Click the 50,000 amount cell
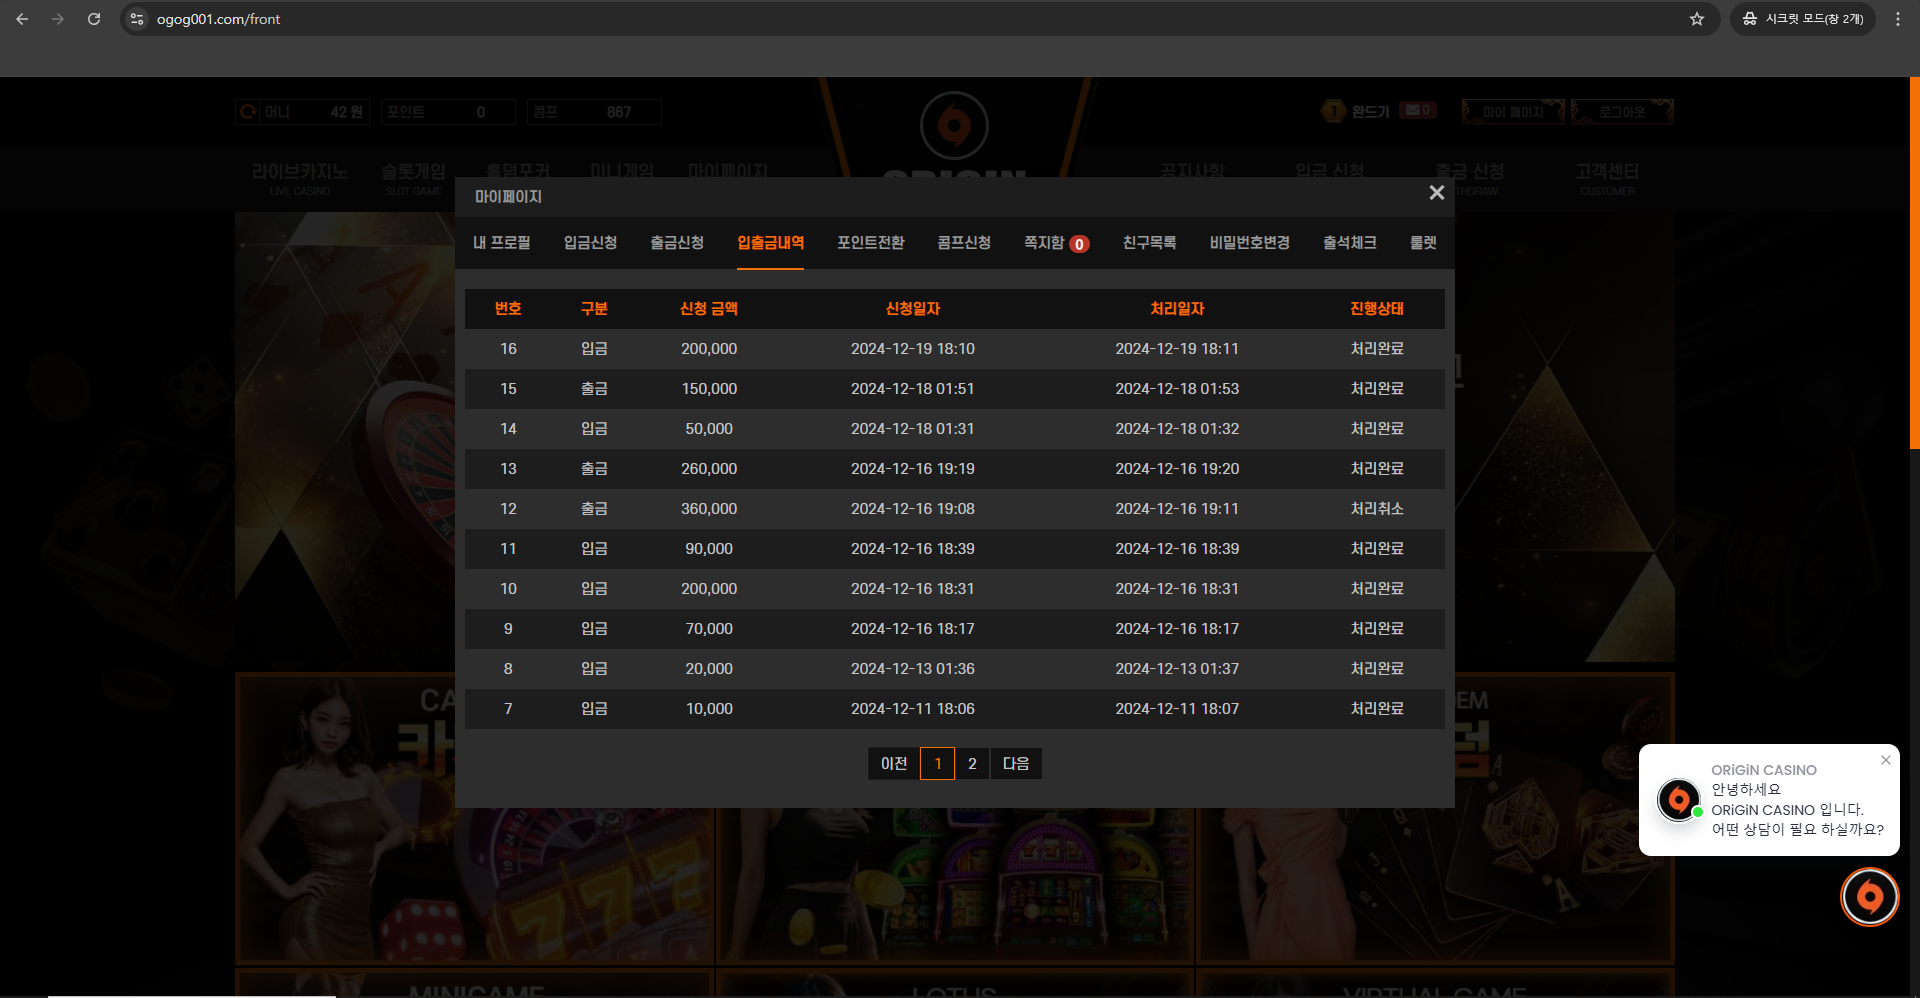Viewport: 1920px width, 998px height. pyautogui.click(x=709, y=429)
